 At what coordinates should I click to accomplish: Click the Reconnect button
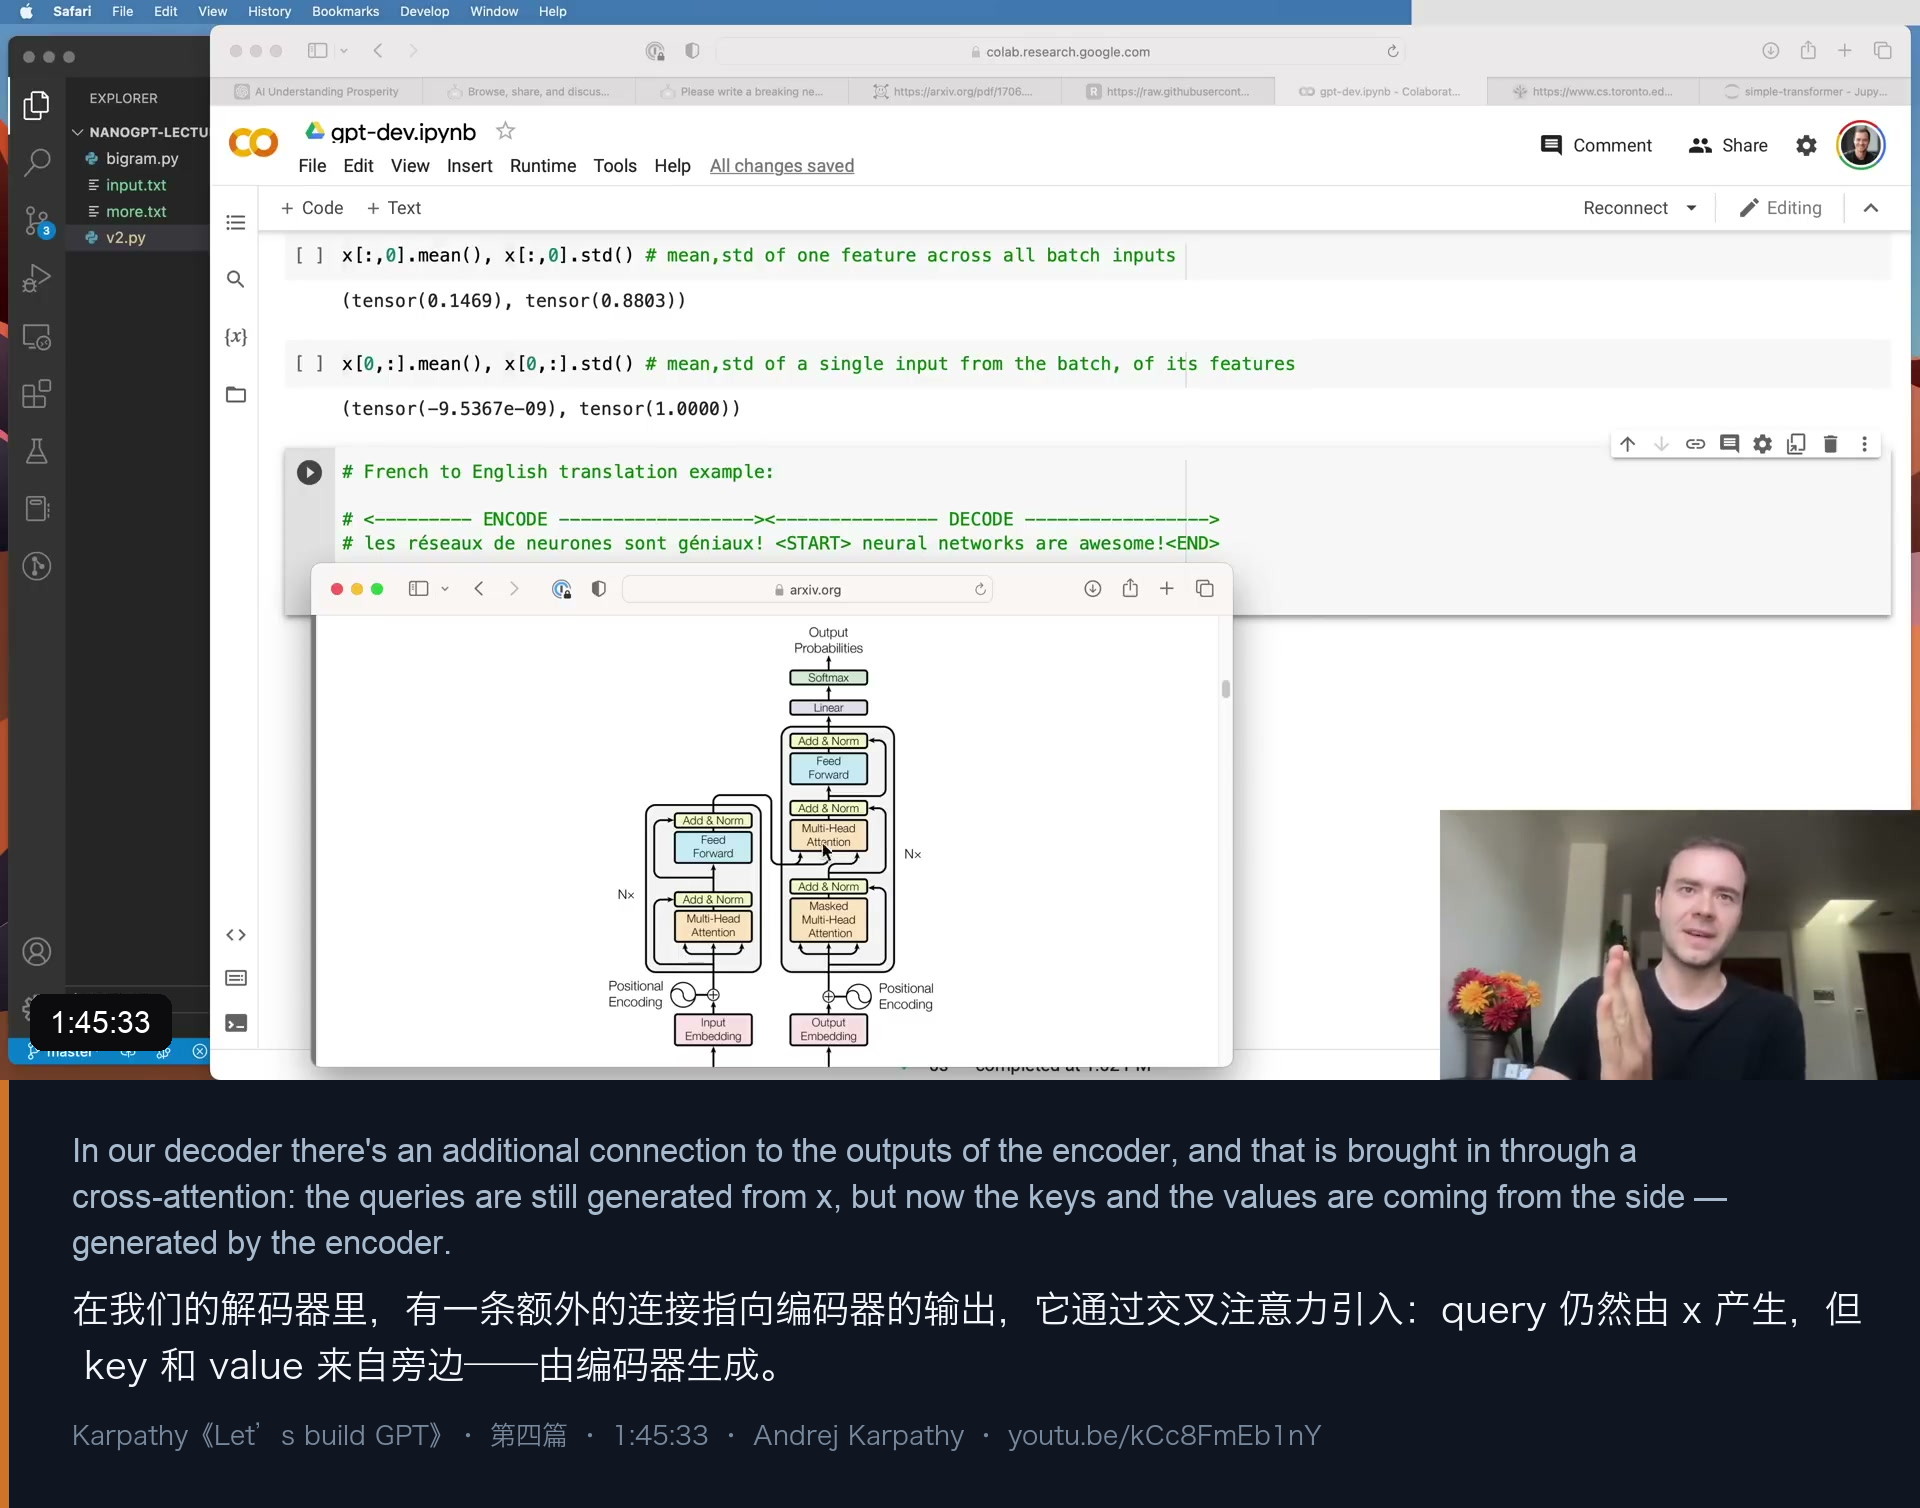(1625, 208)
